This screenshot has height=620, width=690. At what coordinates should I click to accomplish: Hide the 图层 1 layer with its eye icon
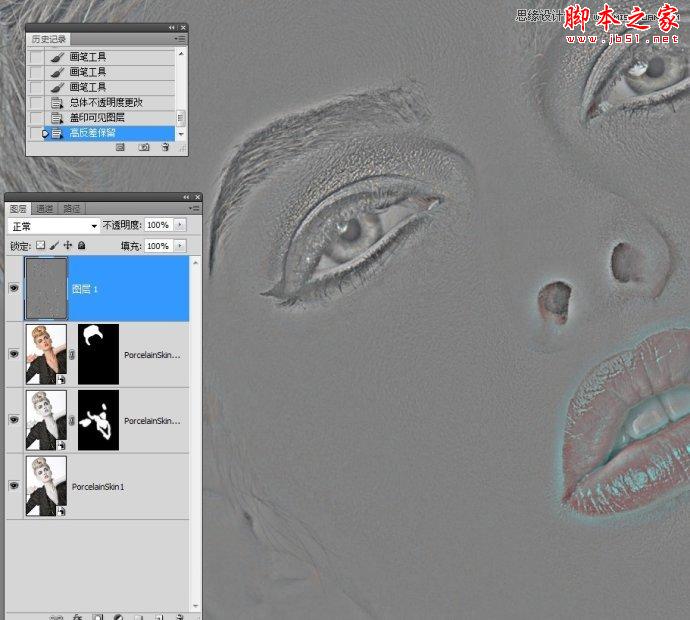(14, 288)
